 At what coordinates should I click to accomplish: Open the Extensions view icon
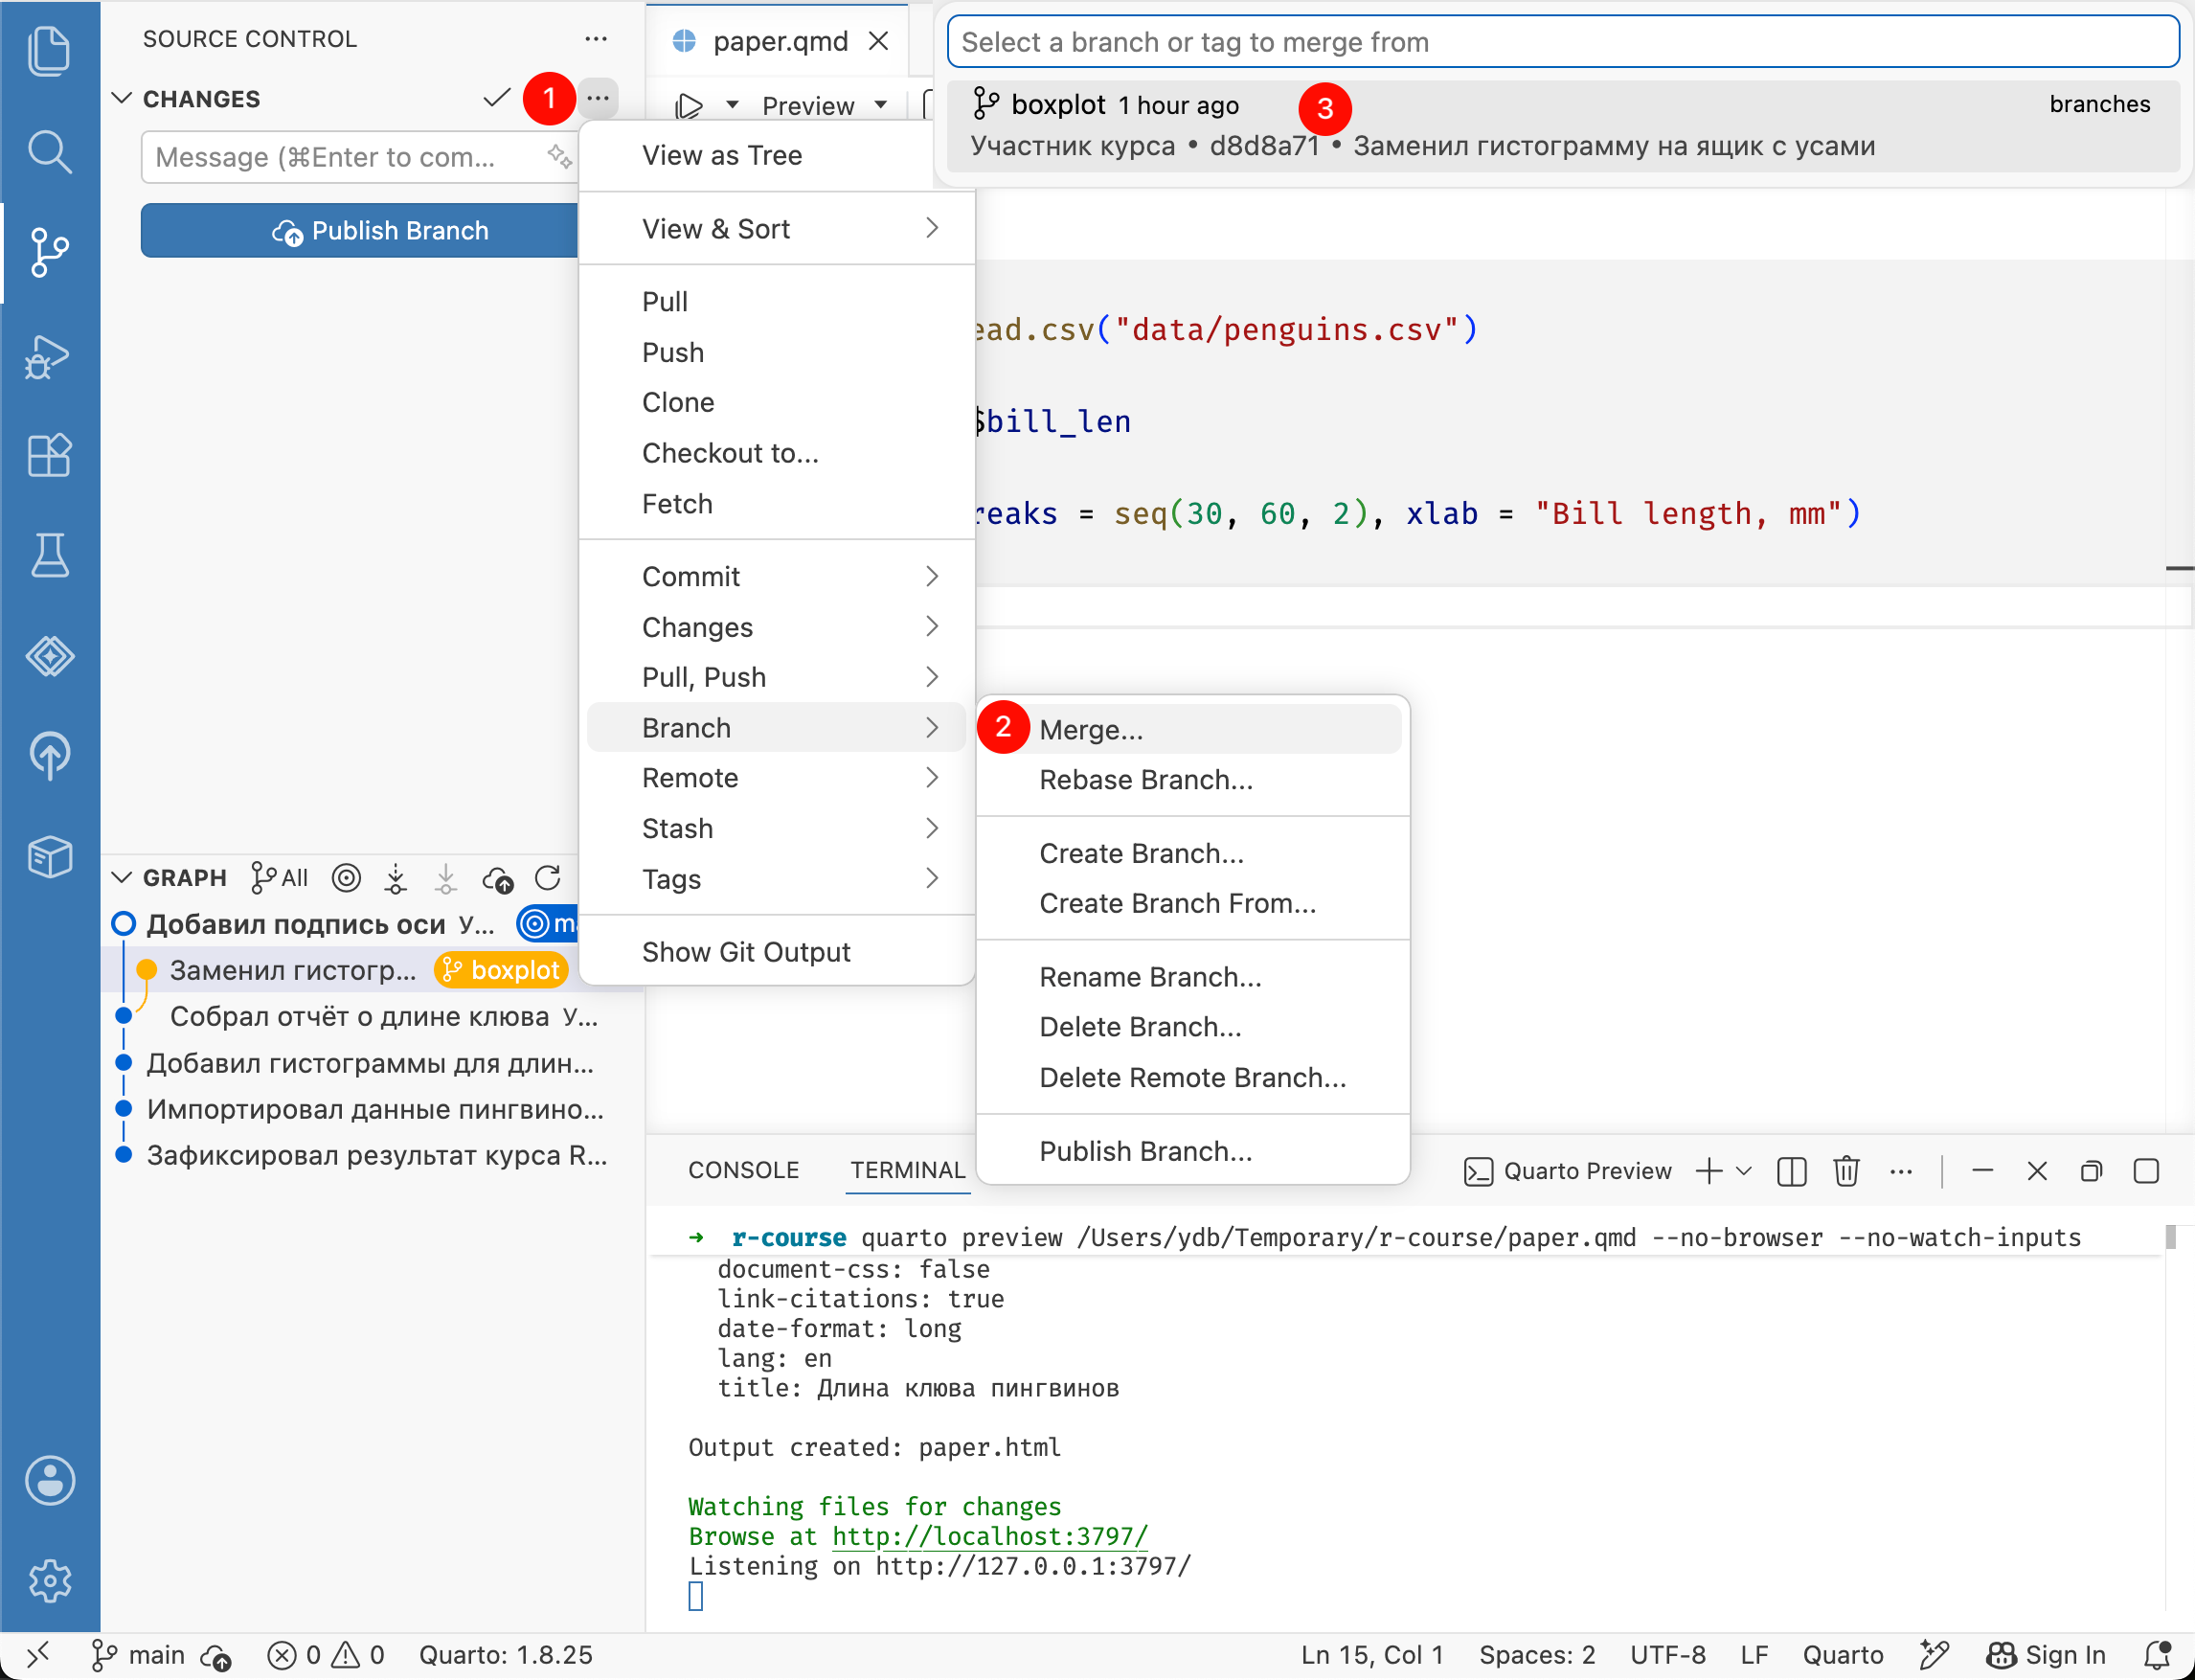click(49, 456)
